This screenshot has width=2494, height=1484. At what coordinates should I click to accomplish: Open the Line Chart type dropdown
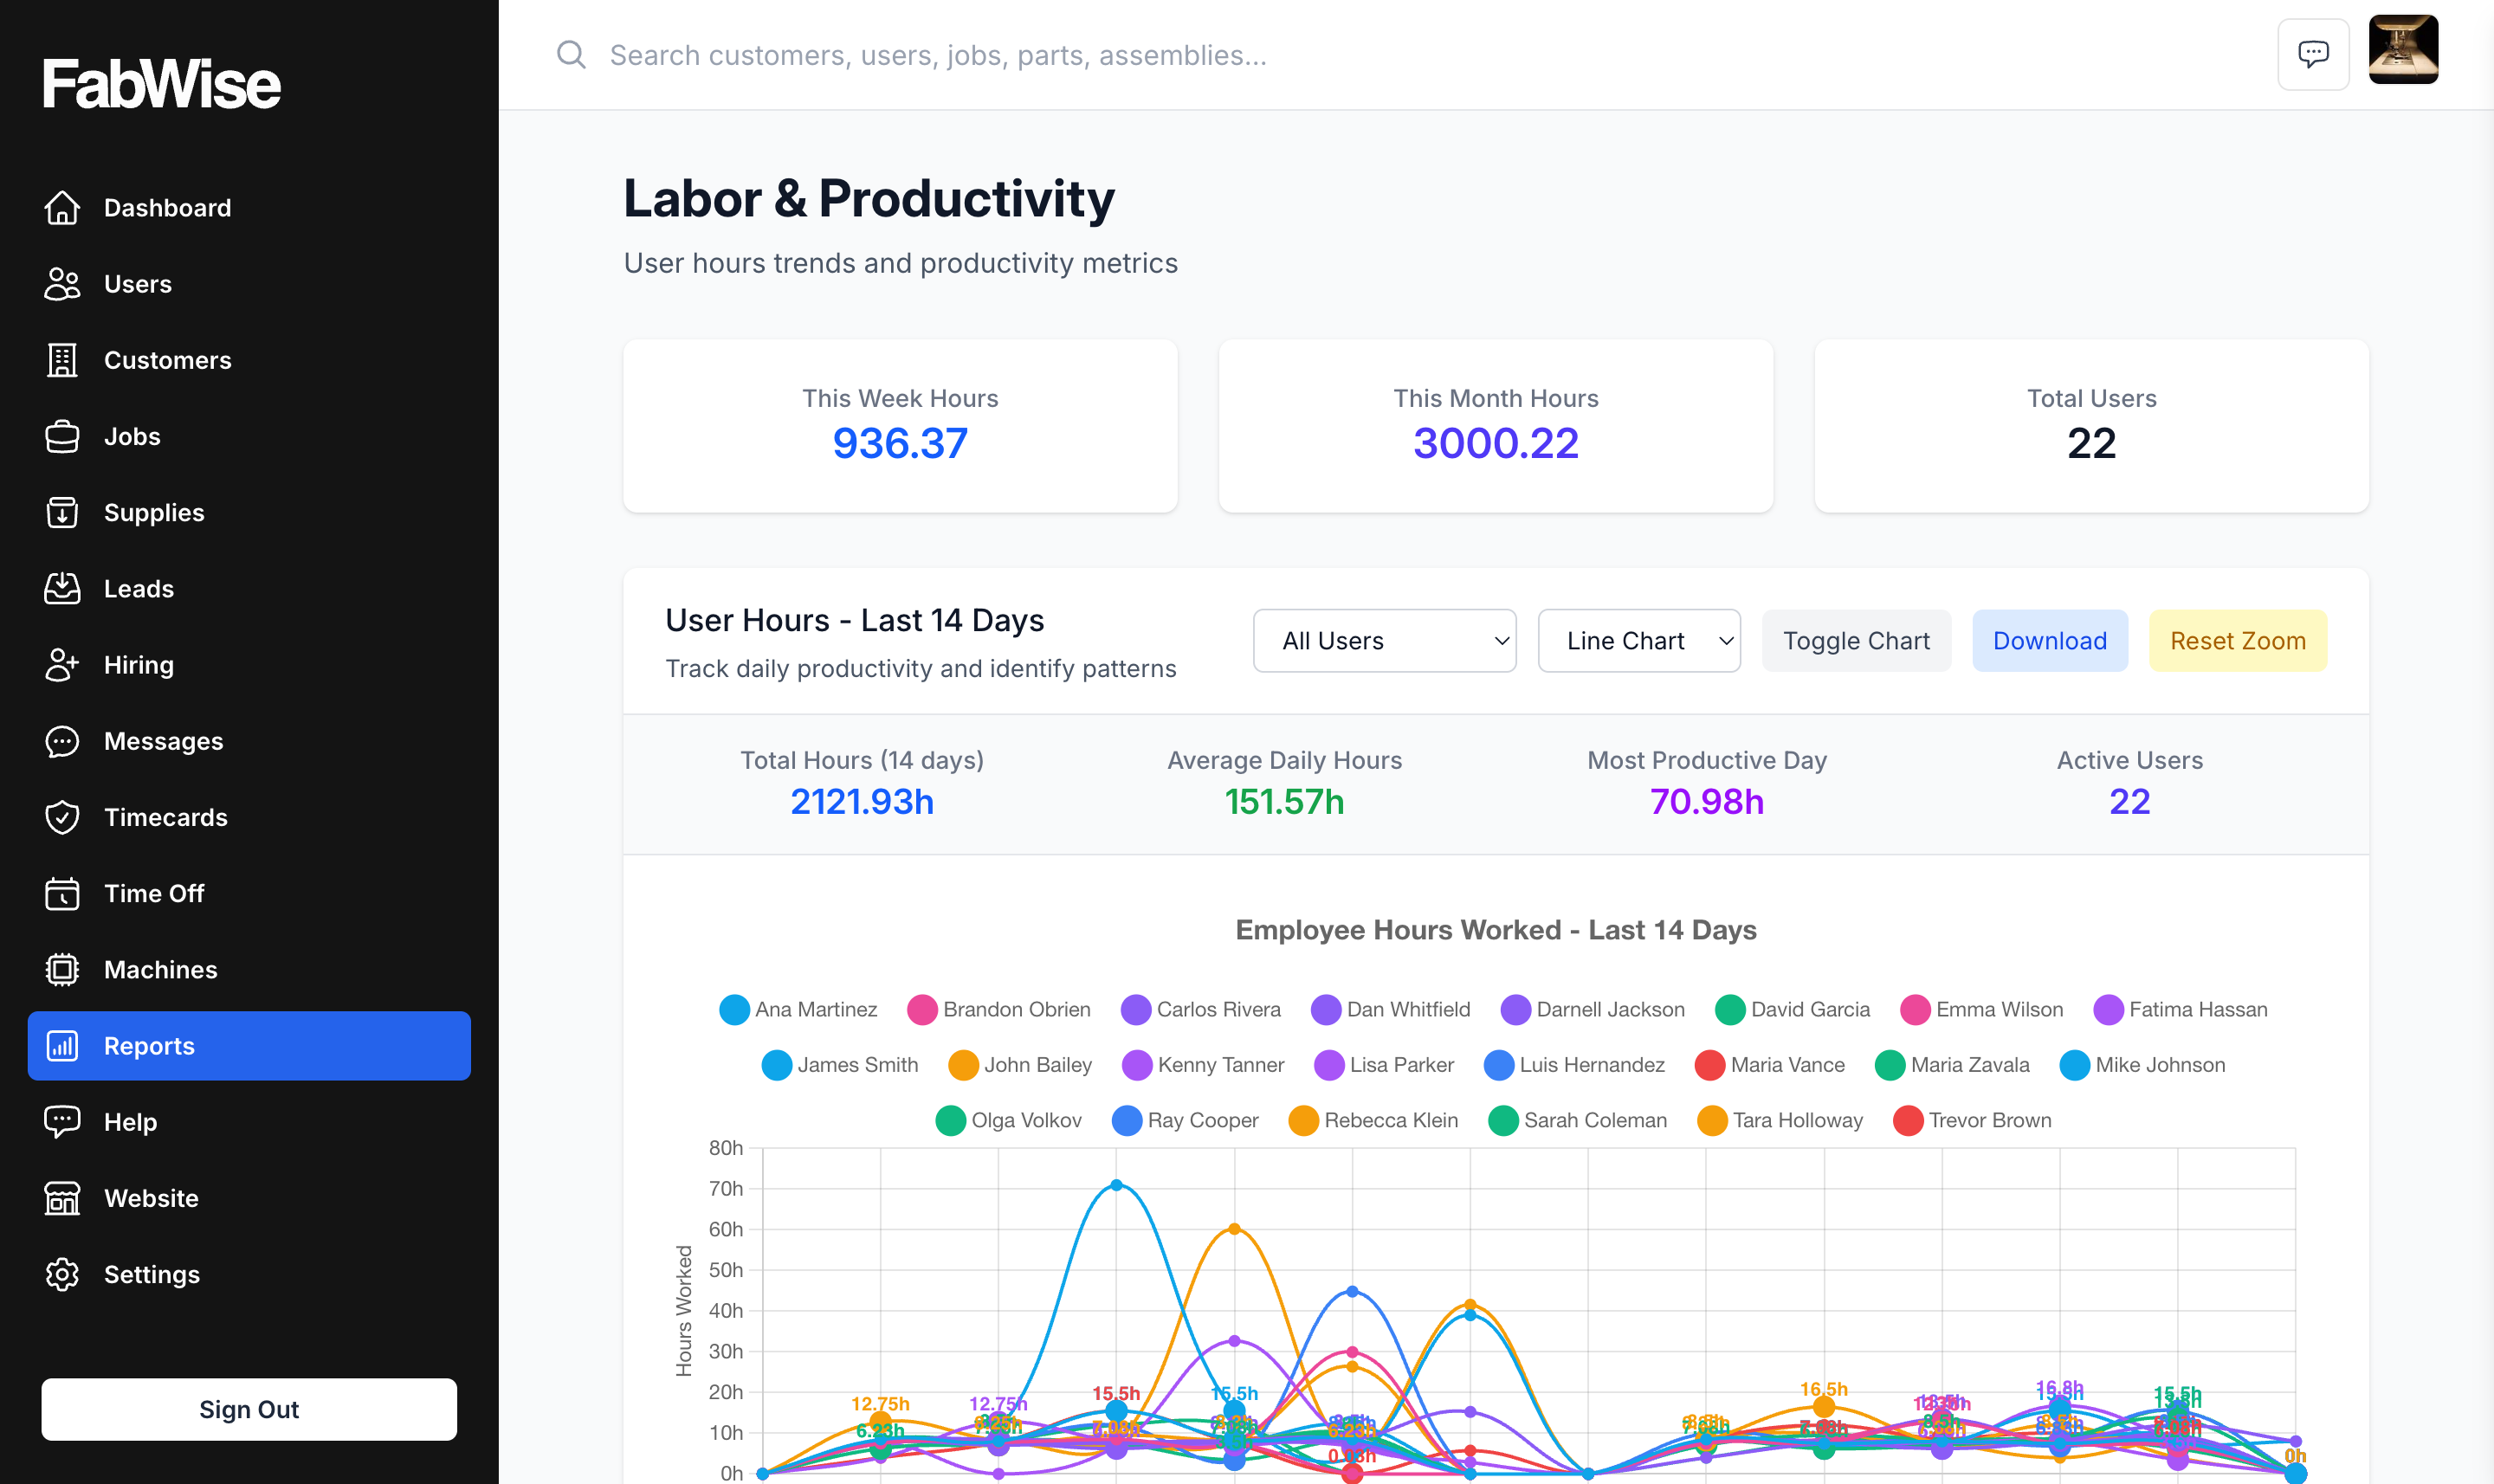[x=1639, y=641]
